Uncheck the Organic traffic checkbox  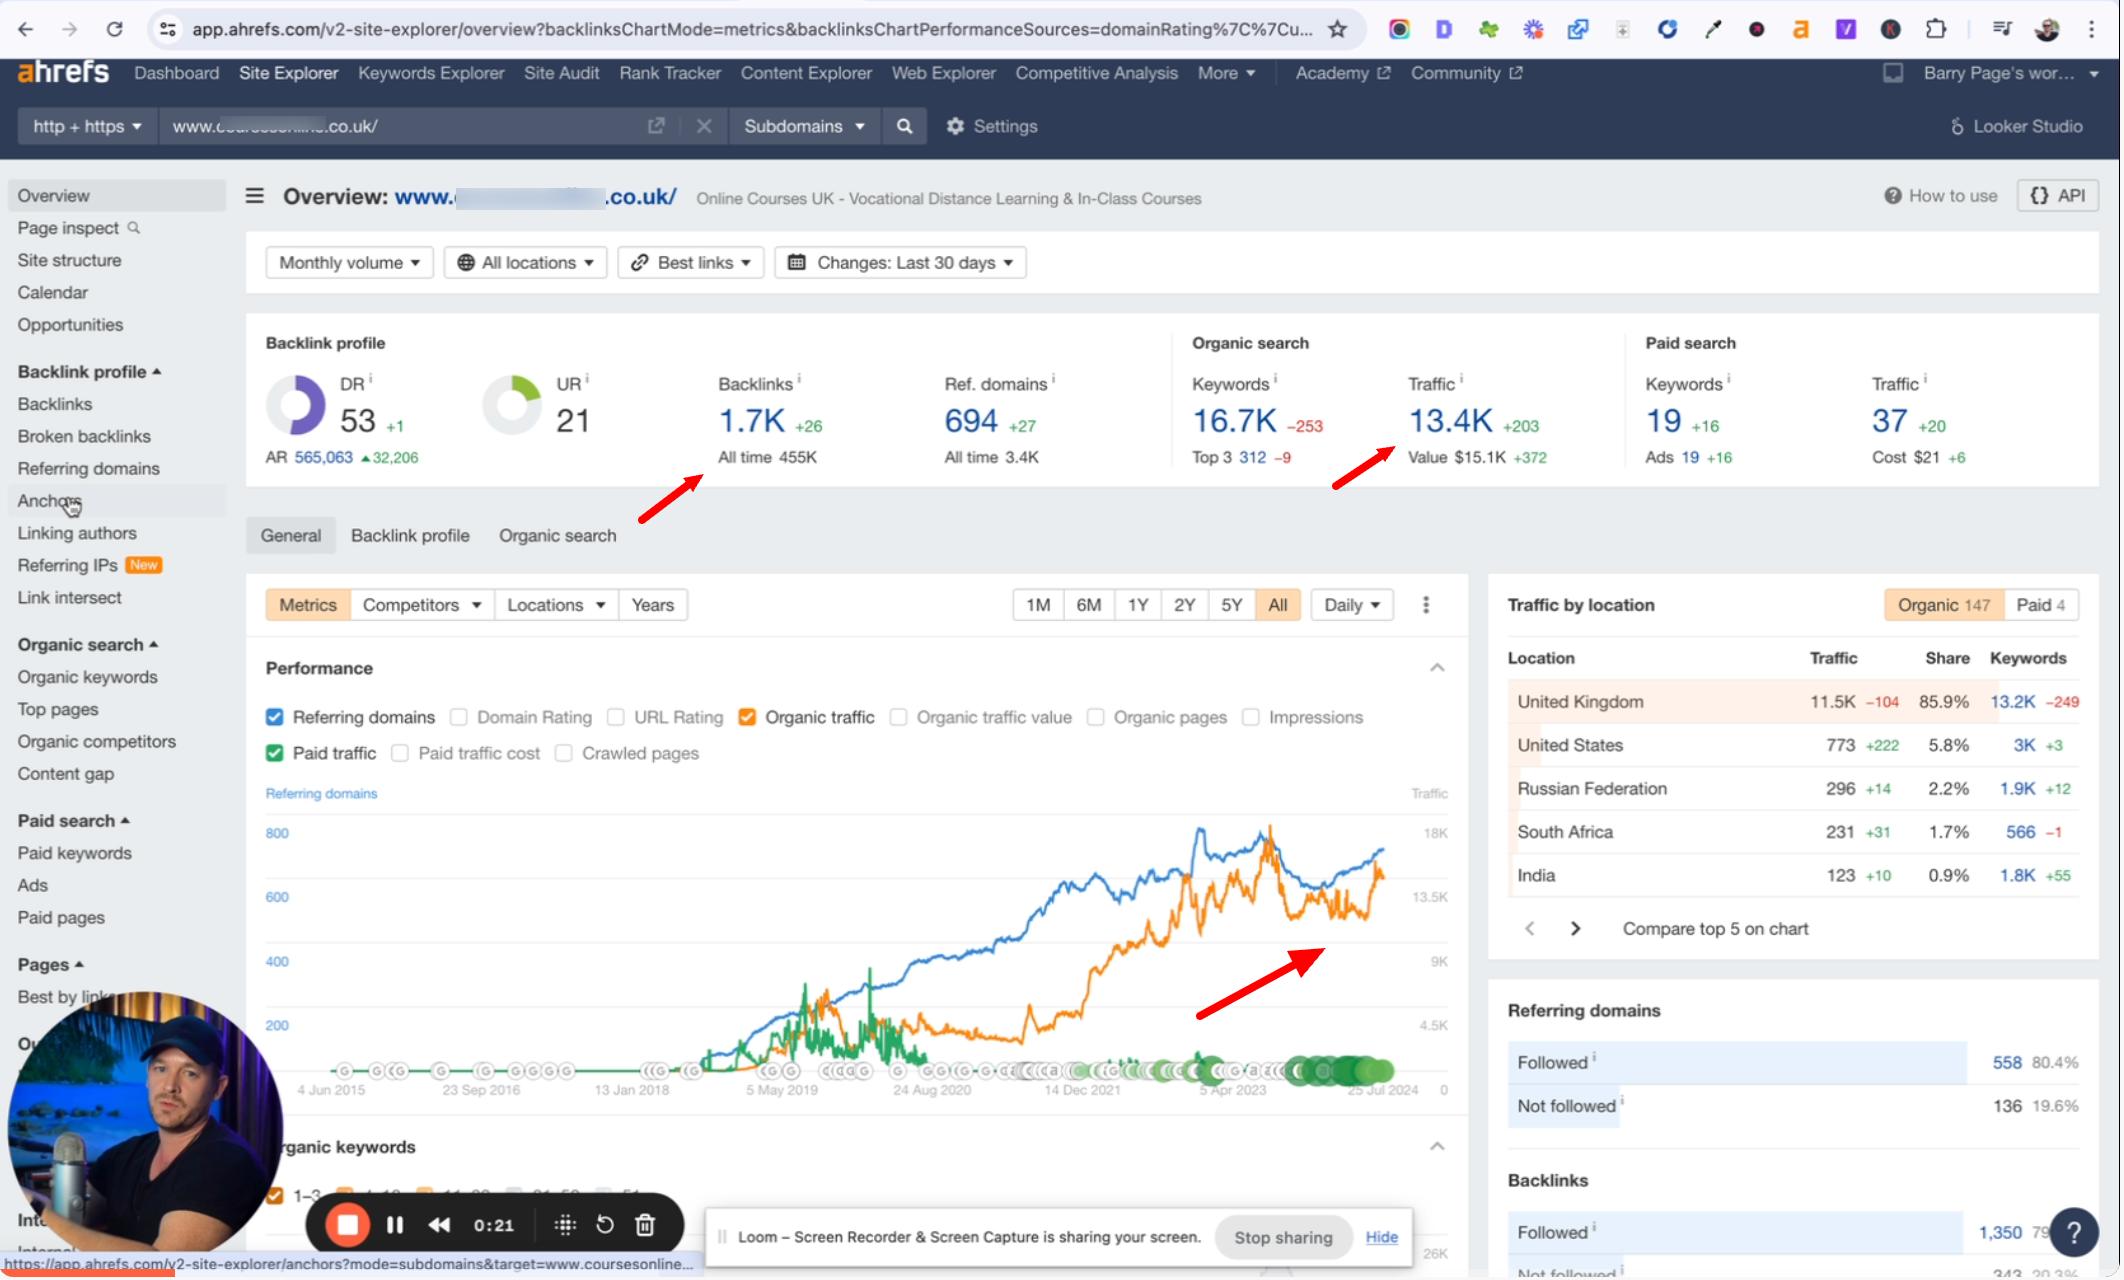[x=747, y=717]
